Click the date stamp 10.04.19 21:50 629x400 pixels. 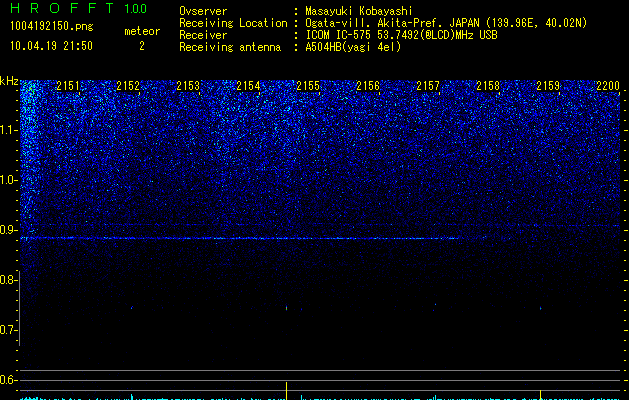(51, 46)
